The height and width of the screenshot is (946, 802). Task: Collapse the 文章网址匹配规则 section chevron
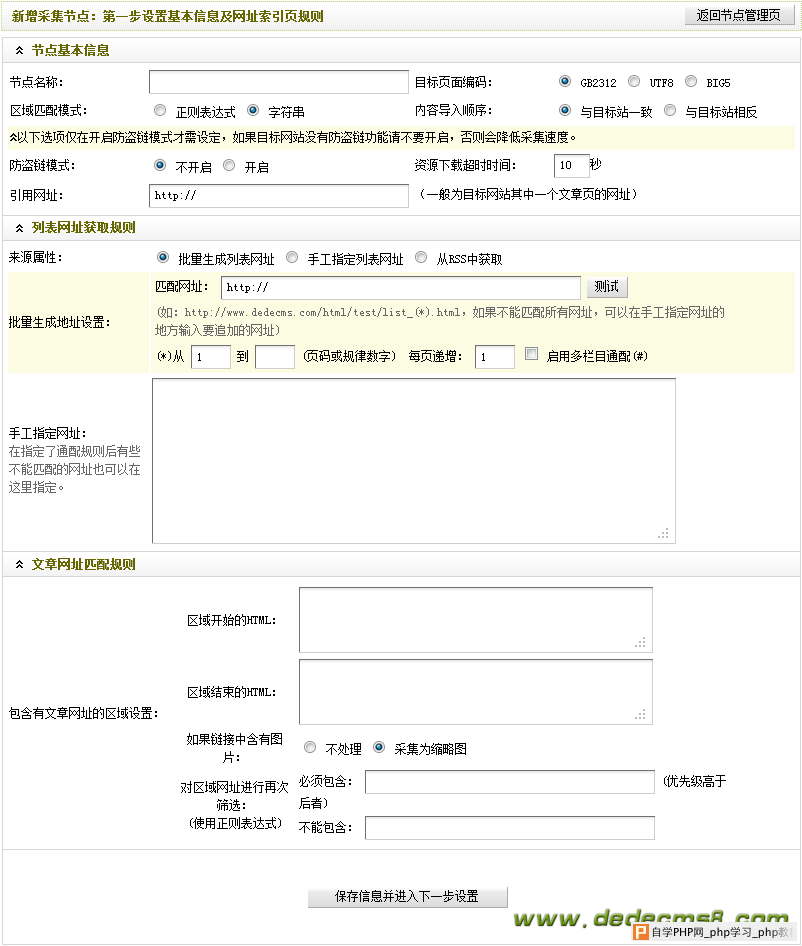click(19, 565)
